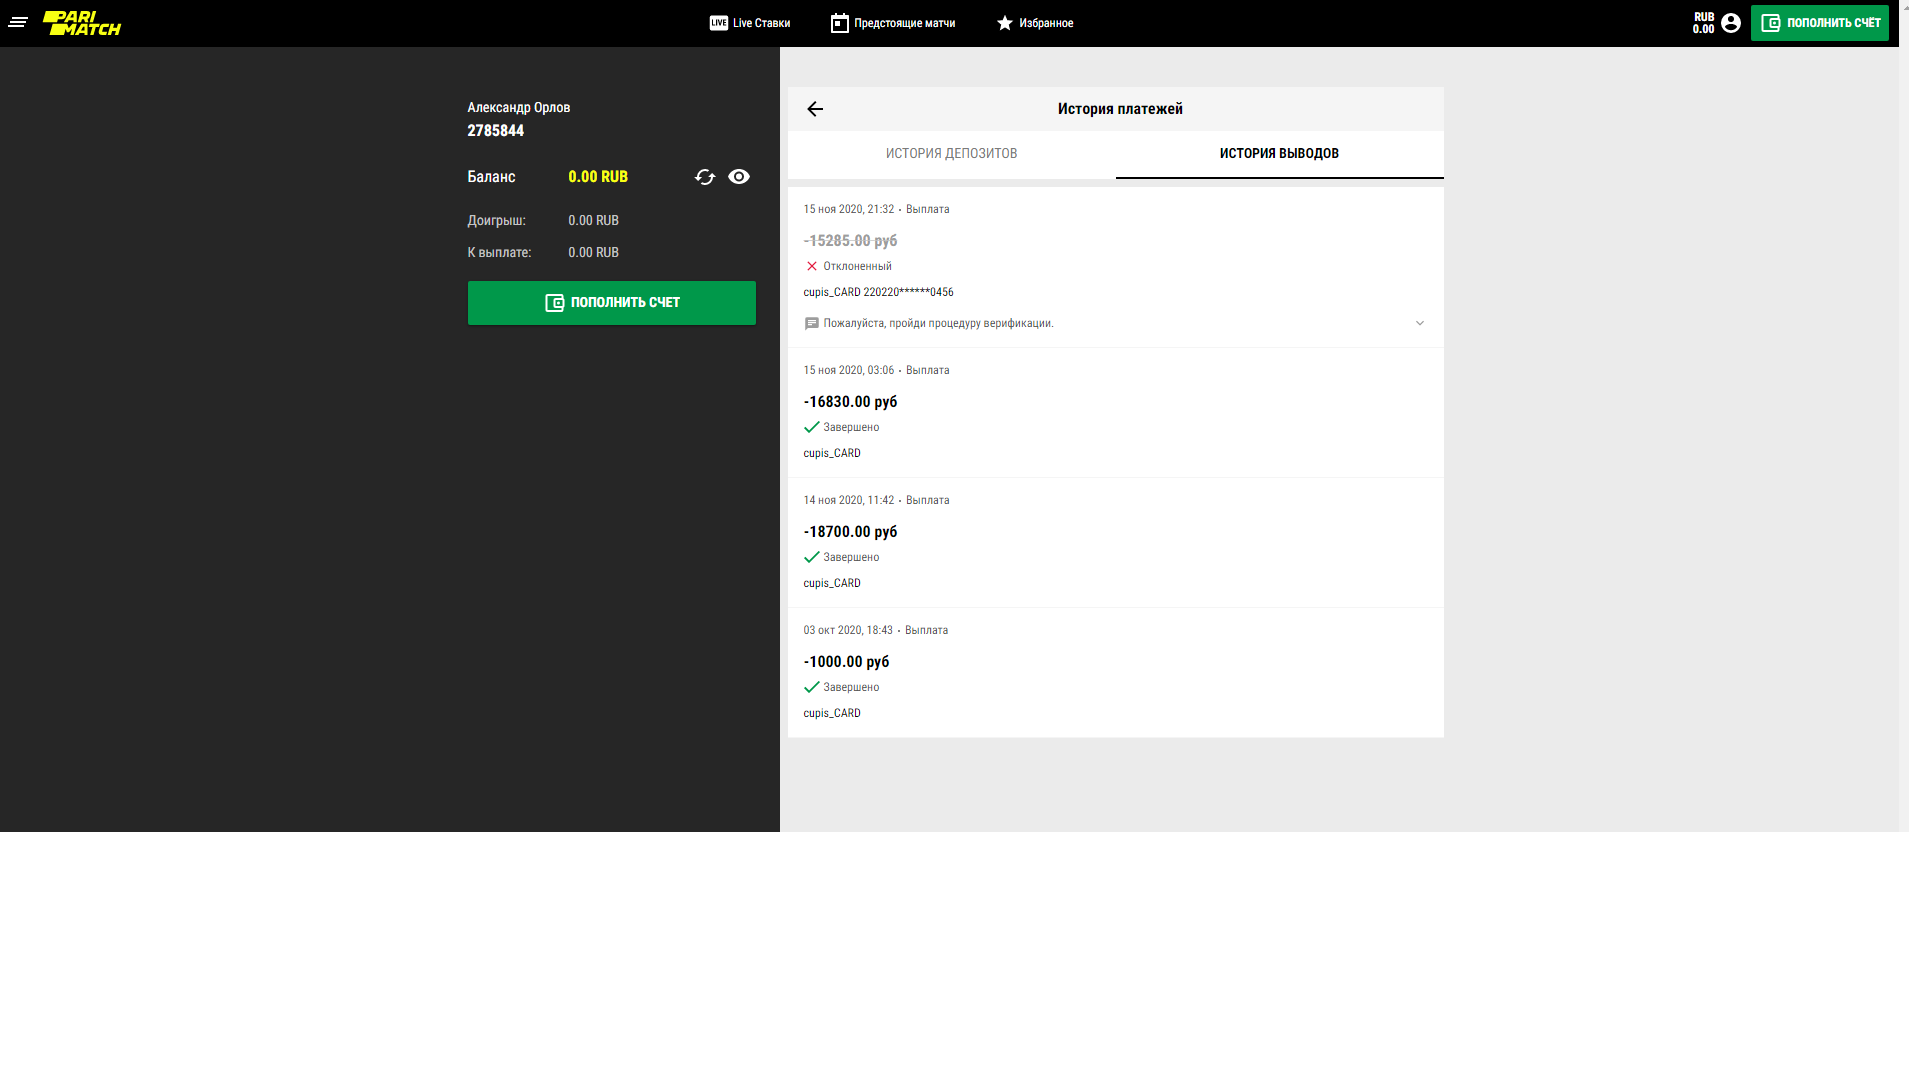
Task: Click the LIVE badge icon
Action: [719, 23]
